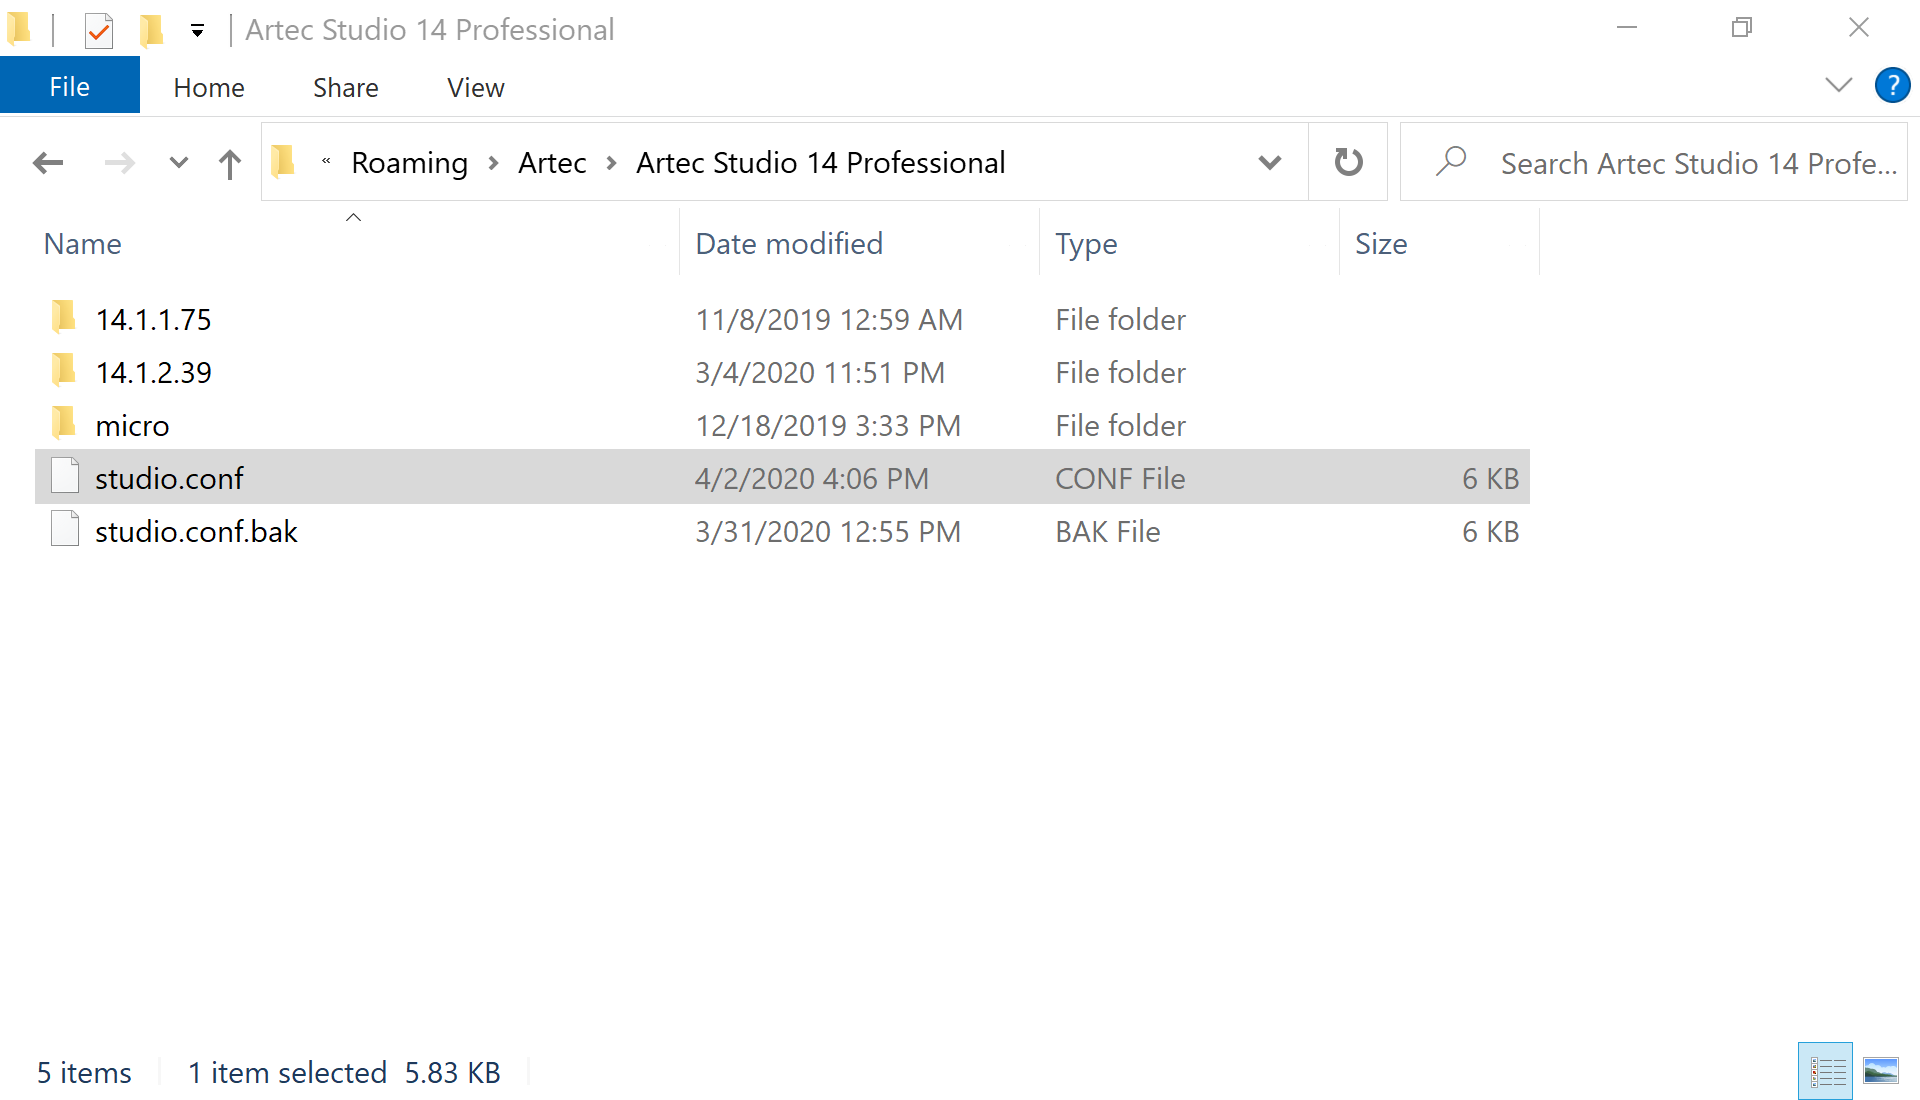
Task: Select the micro folder name
Action: [132, 426]
